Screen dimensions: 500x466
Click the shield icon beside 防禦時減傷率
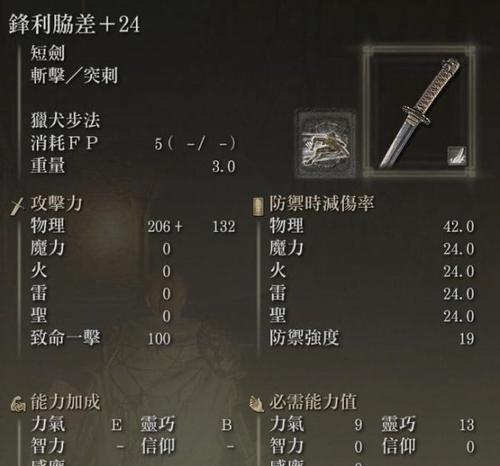257,207
